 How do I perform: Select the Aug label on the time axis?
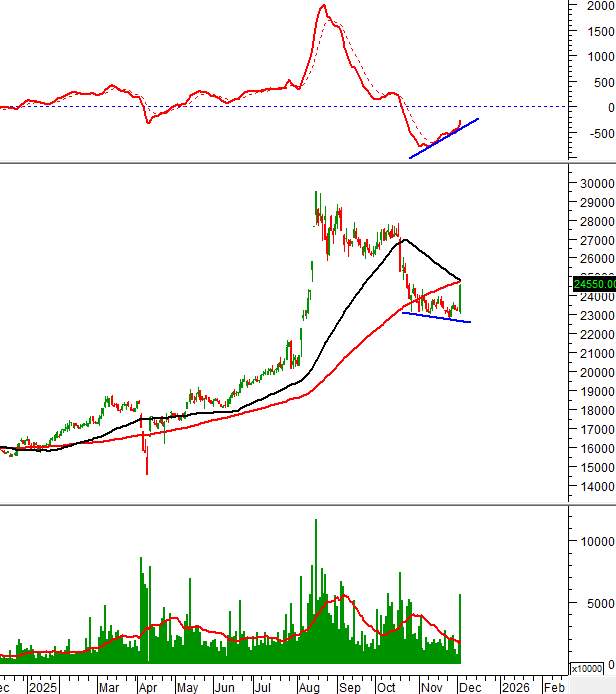coord(307,688)
